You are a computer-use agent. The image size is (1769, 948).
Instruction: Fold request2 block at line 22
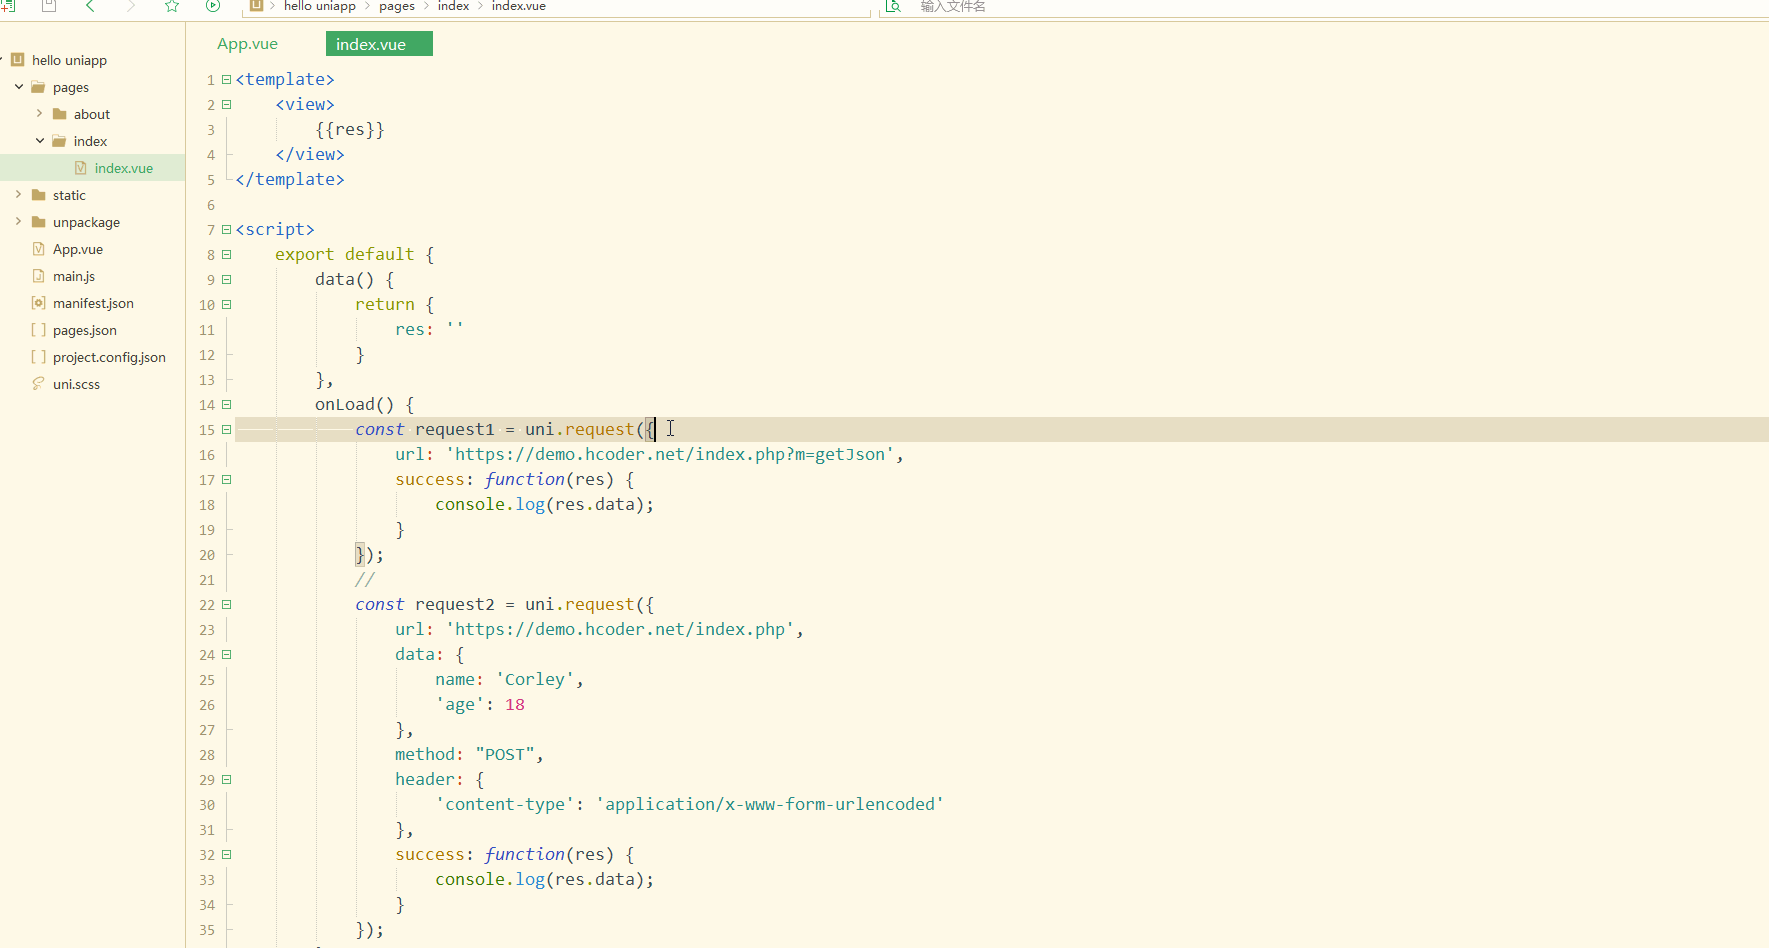(x=227, y=605)
